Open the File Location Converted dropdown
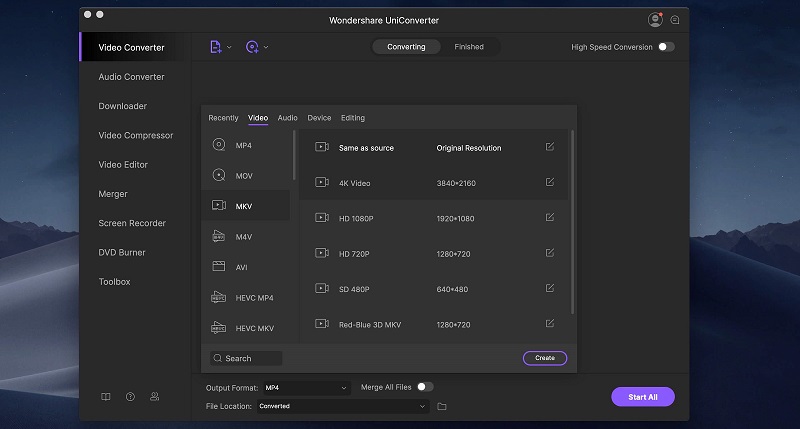Screen dimensions: 800x429 click(x=343, y=406)
